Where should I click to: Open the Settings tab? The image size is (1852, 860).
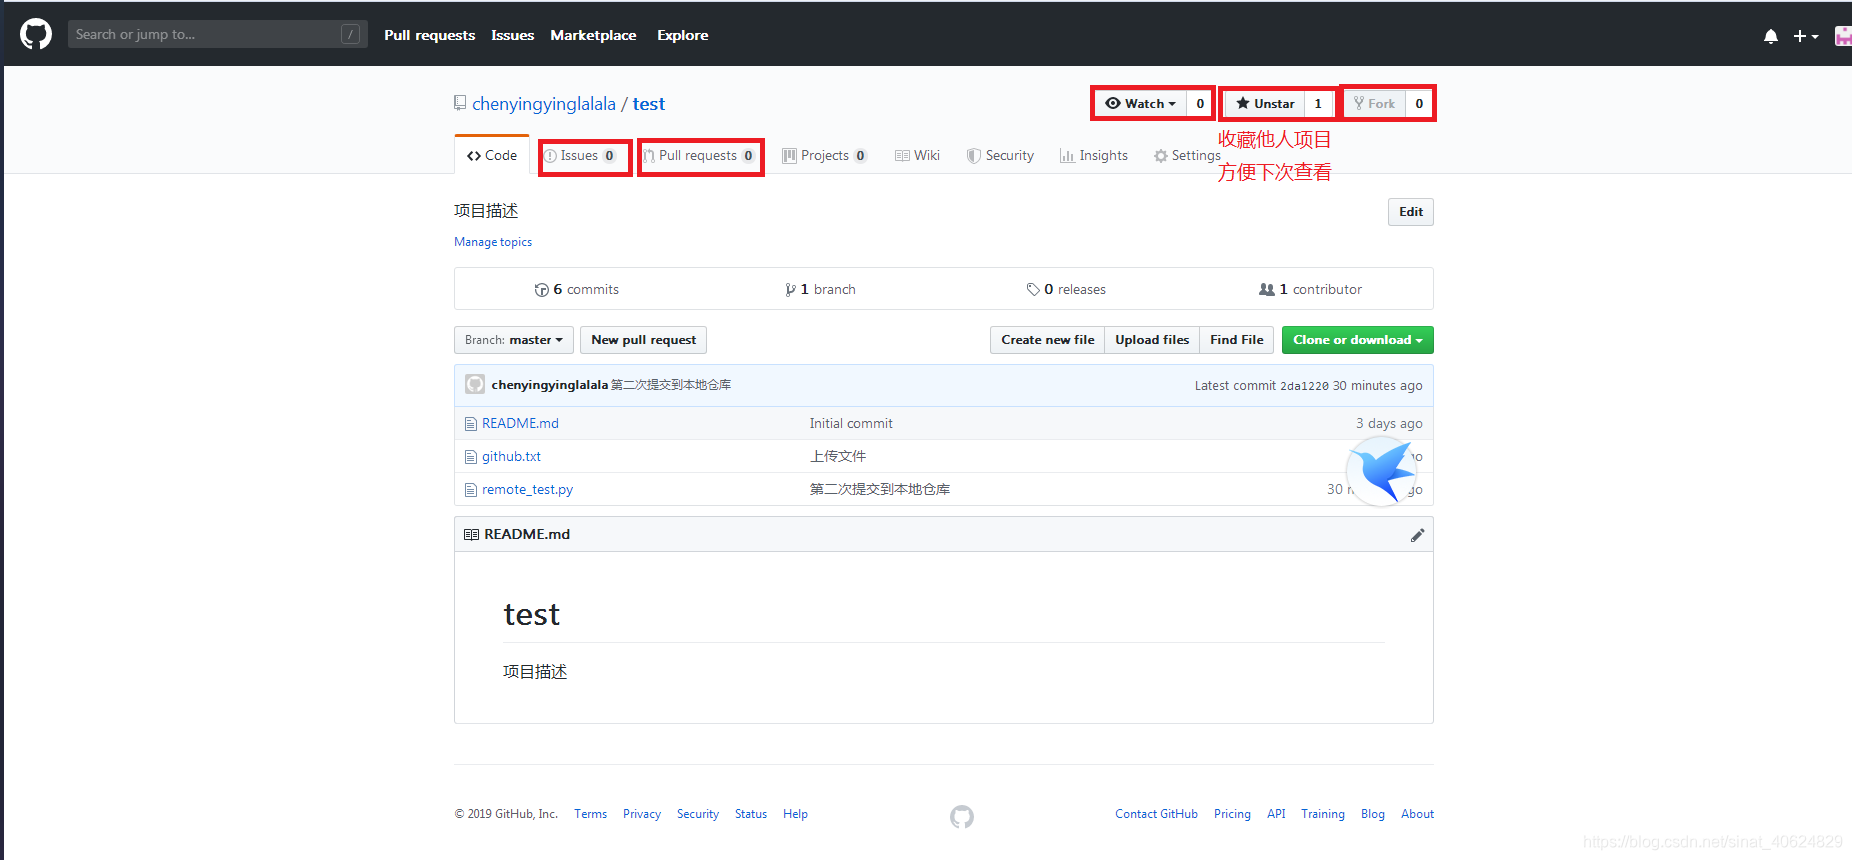pos(1187,155)
